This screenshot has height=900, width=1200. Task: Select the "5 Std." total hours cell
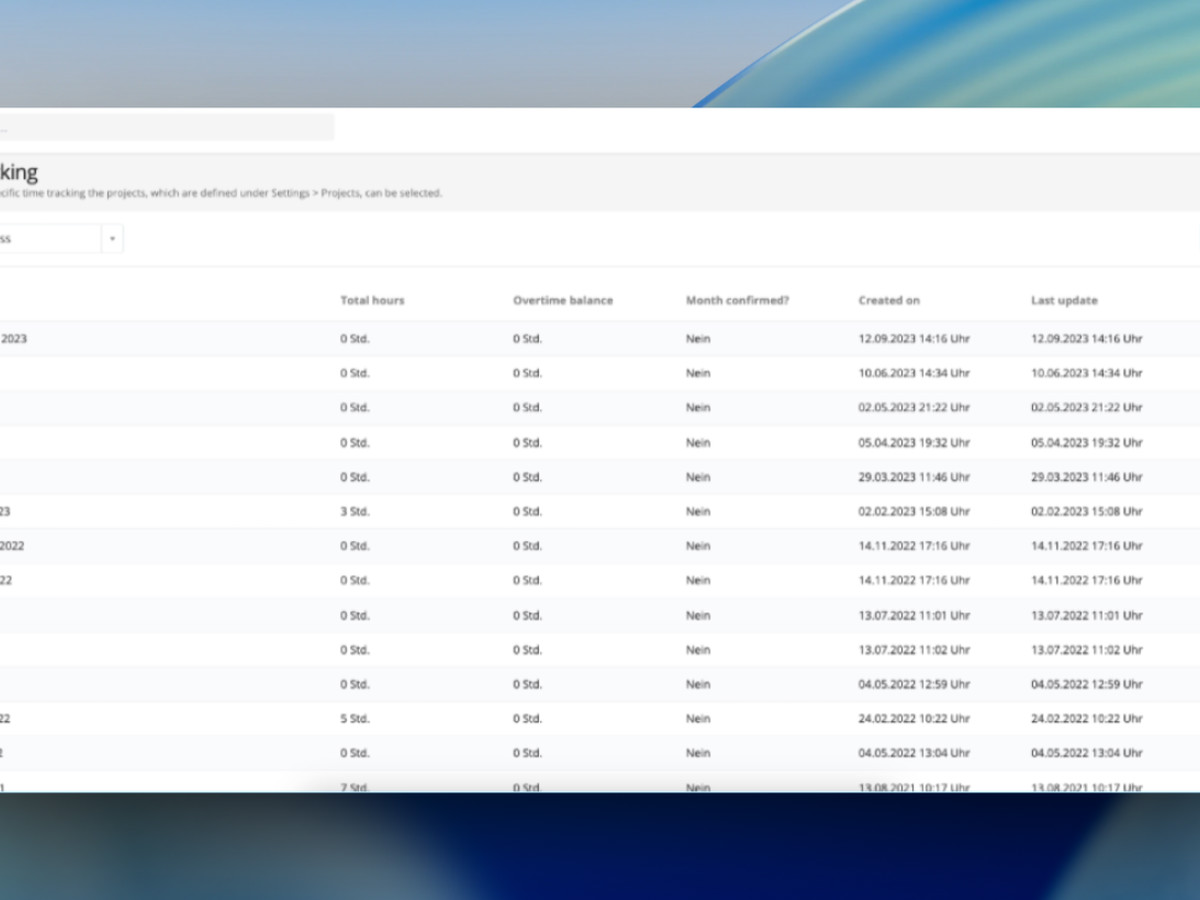pyautogui.click(x=355, y=718)
